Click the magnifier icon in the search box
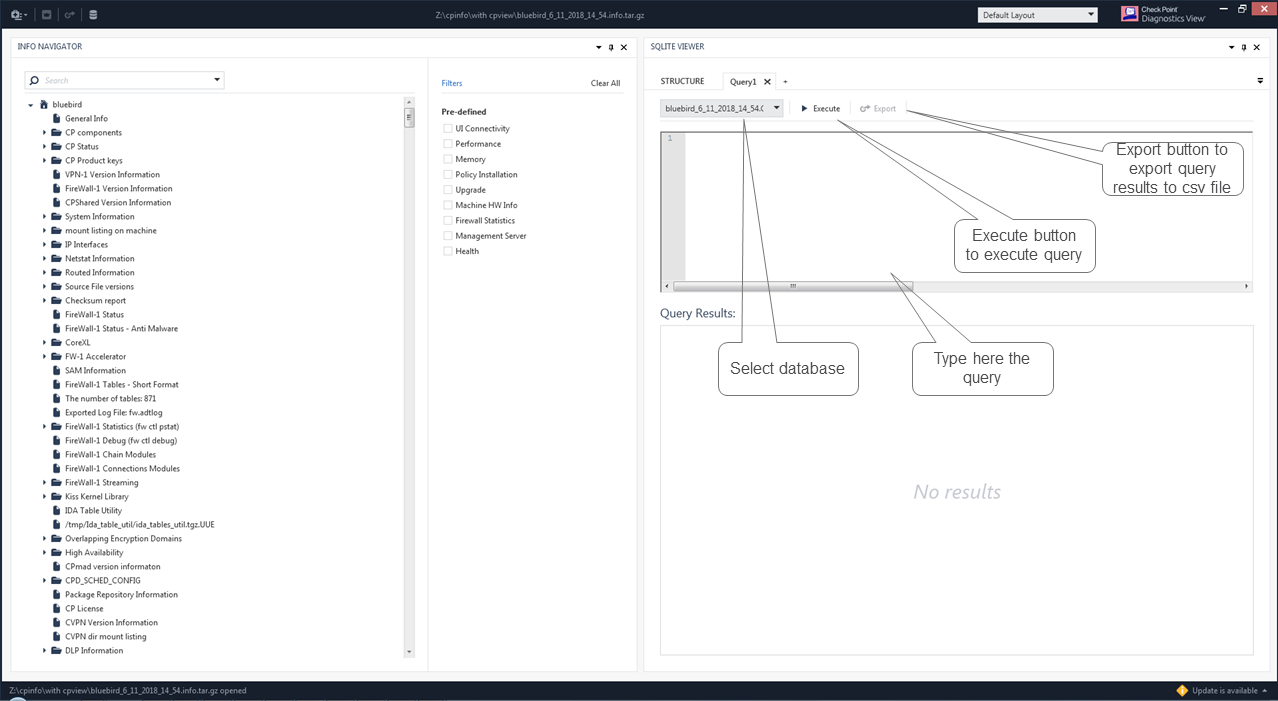This screenshot has width=1278, height=701. point(35,80)
